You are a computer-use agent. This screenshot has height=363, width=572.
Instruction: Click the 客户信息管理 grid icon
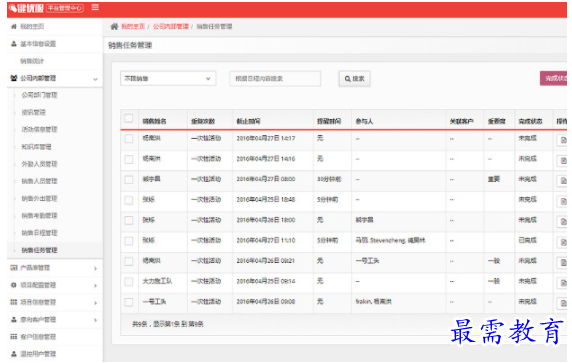coord(14,337)
